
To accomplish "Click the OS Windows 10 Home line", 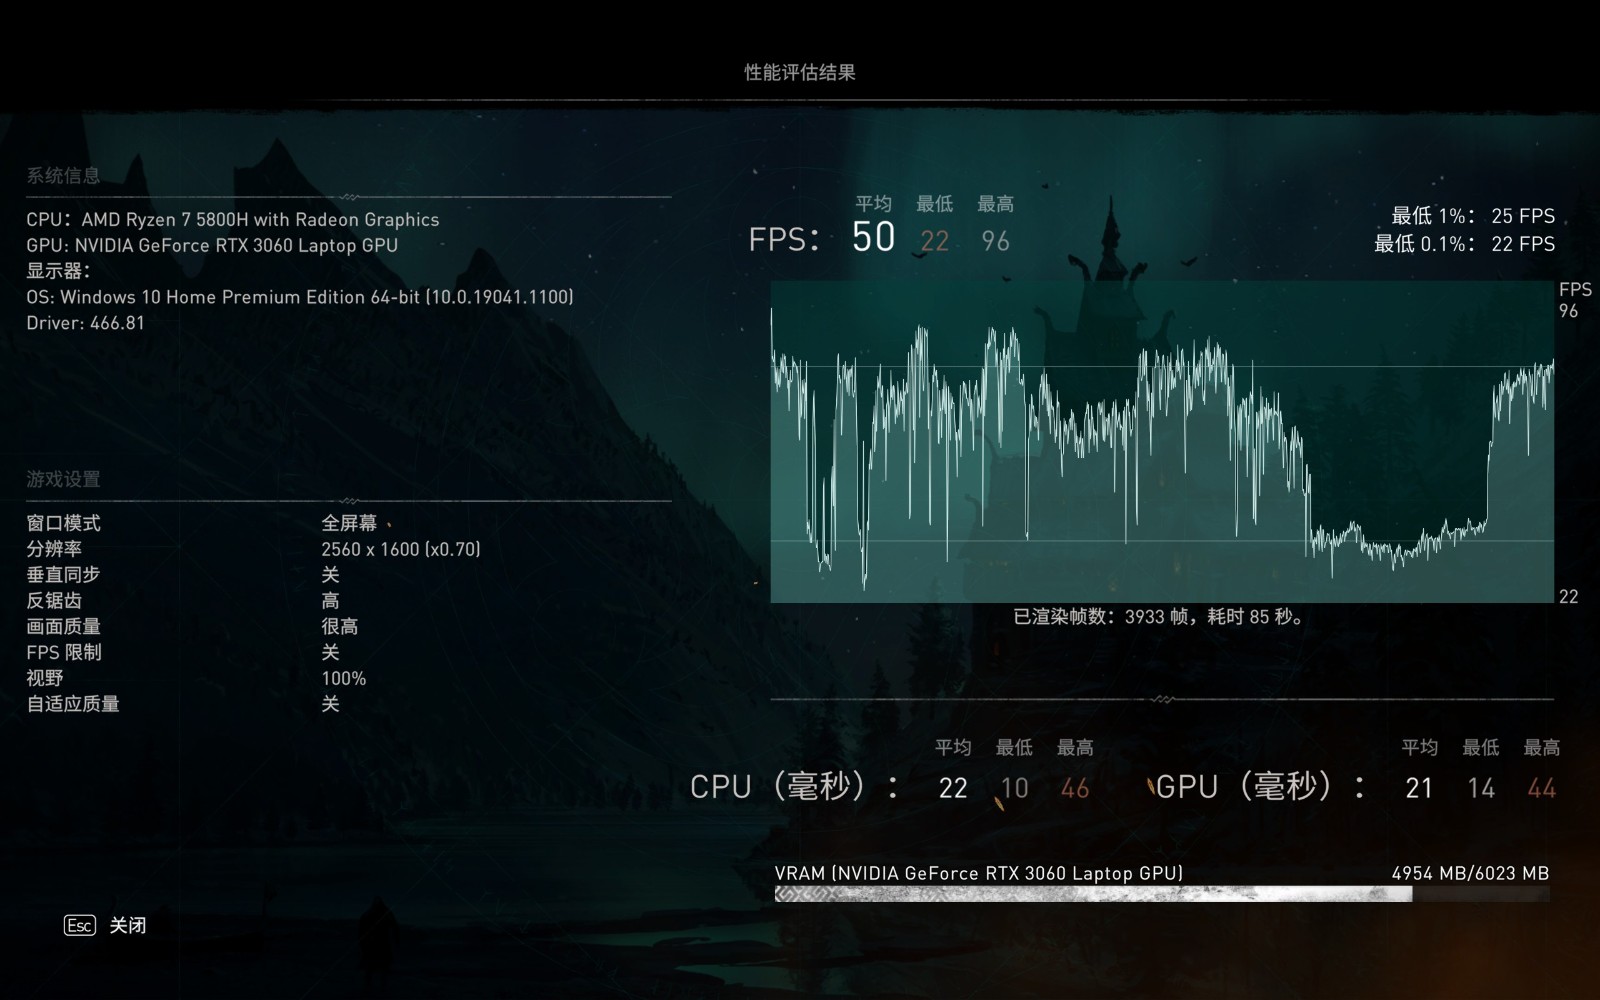I will pyautogui.click(x=300, y=297).
